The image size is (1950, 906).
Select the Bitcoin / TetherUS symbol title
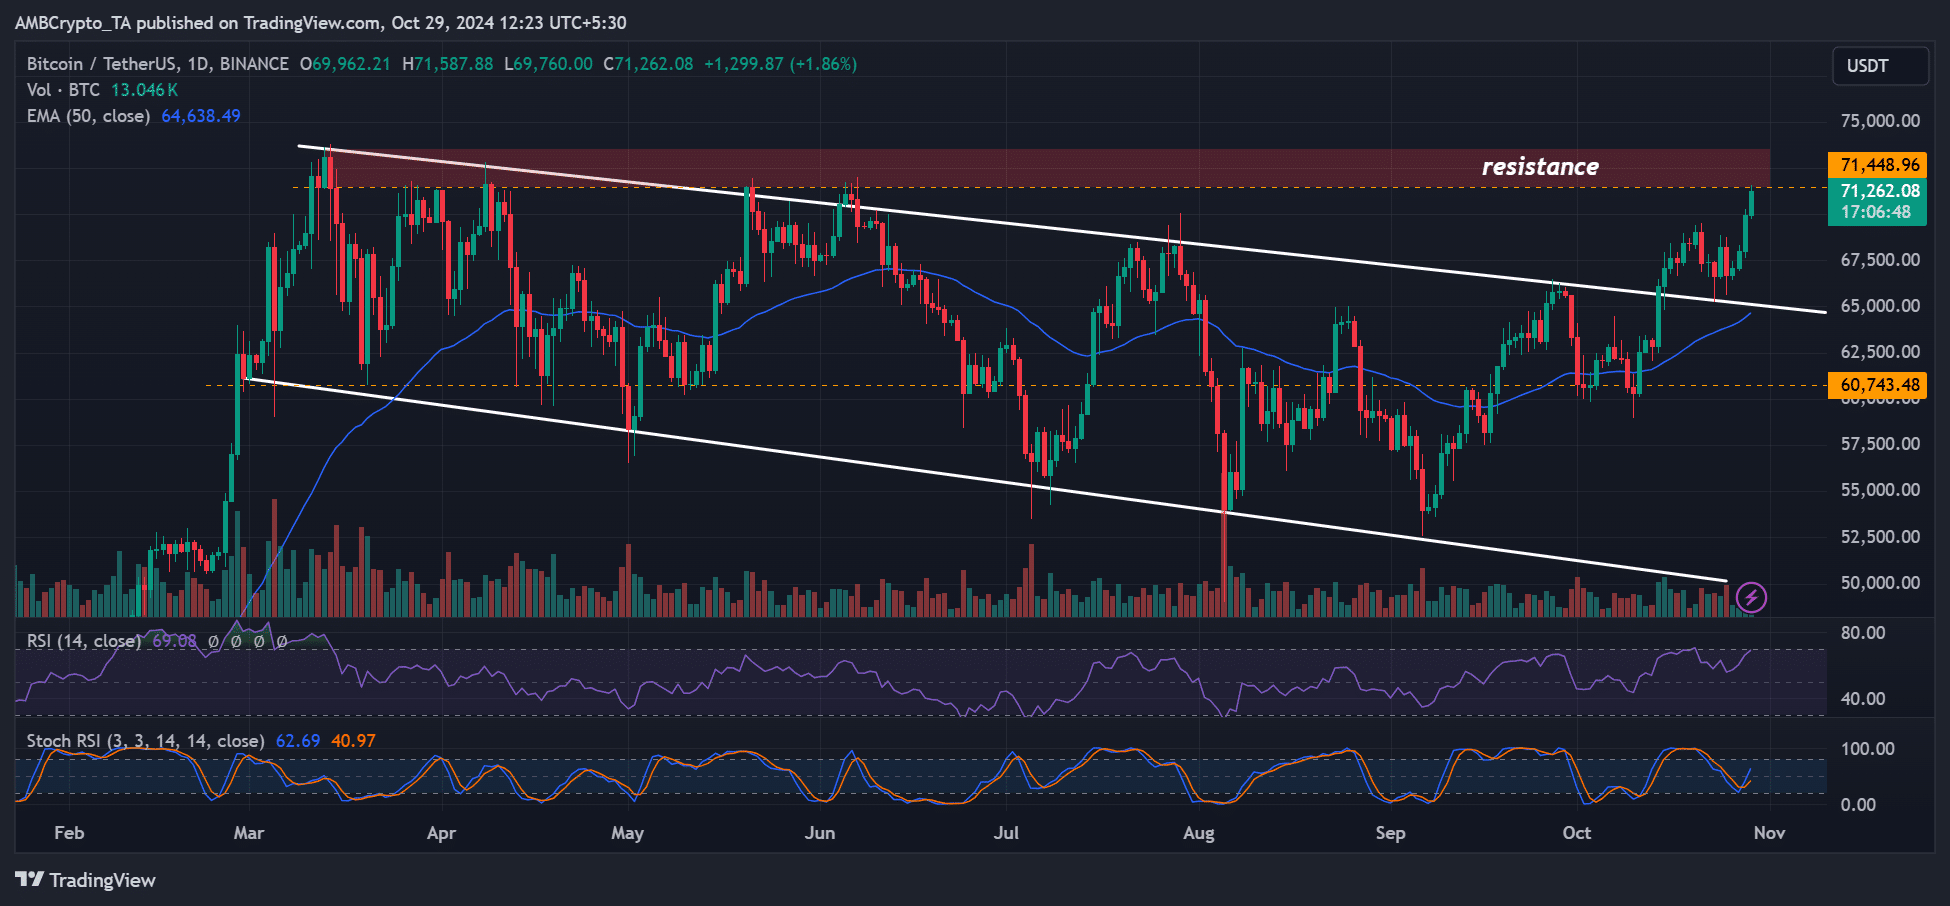click(157, 64)
